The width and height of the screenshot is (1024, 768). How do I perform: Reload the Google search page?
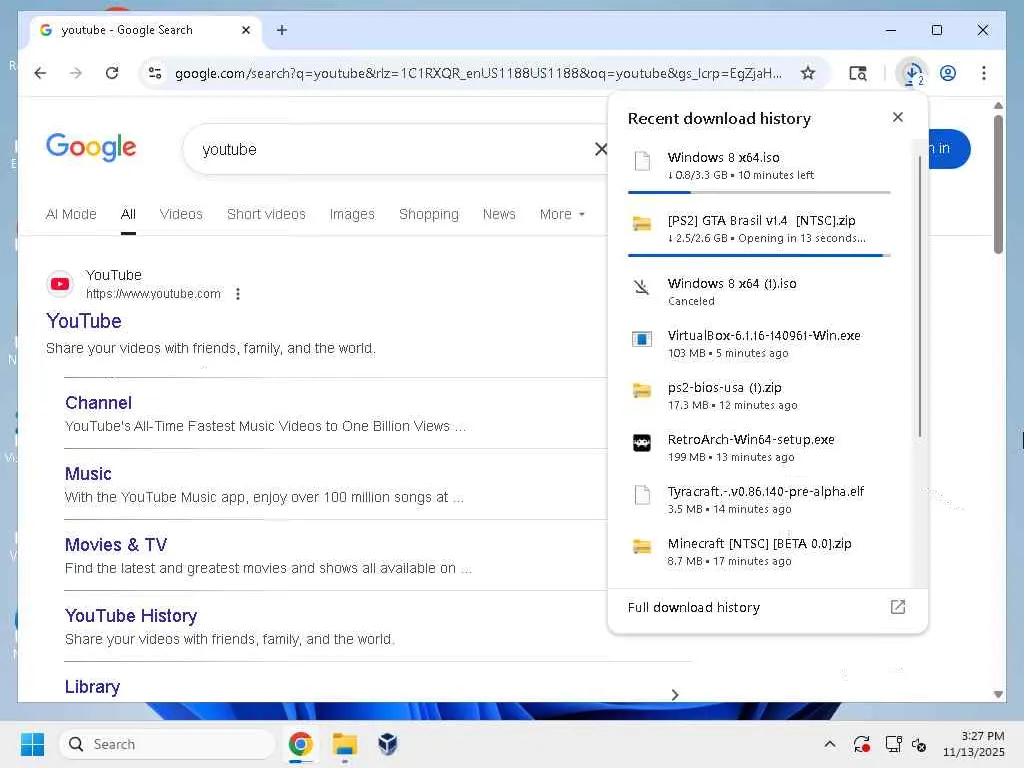tap(112, 73)
